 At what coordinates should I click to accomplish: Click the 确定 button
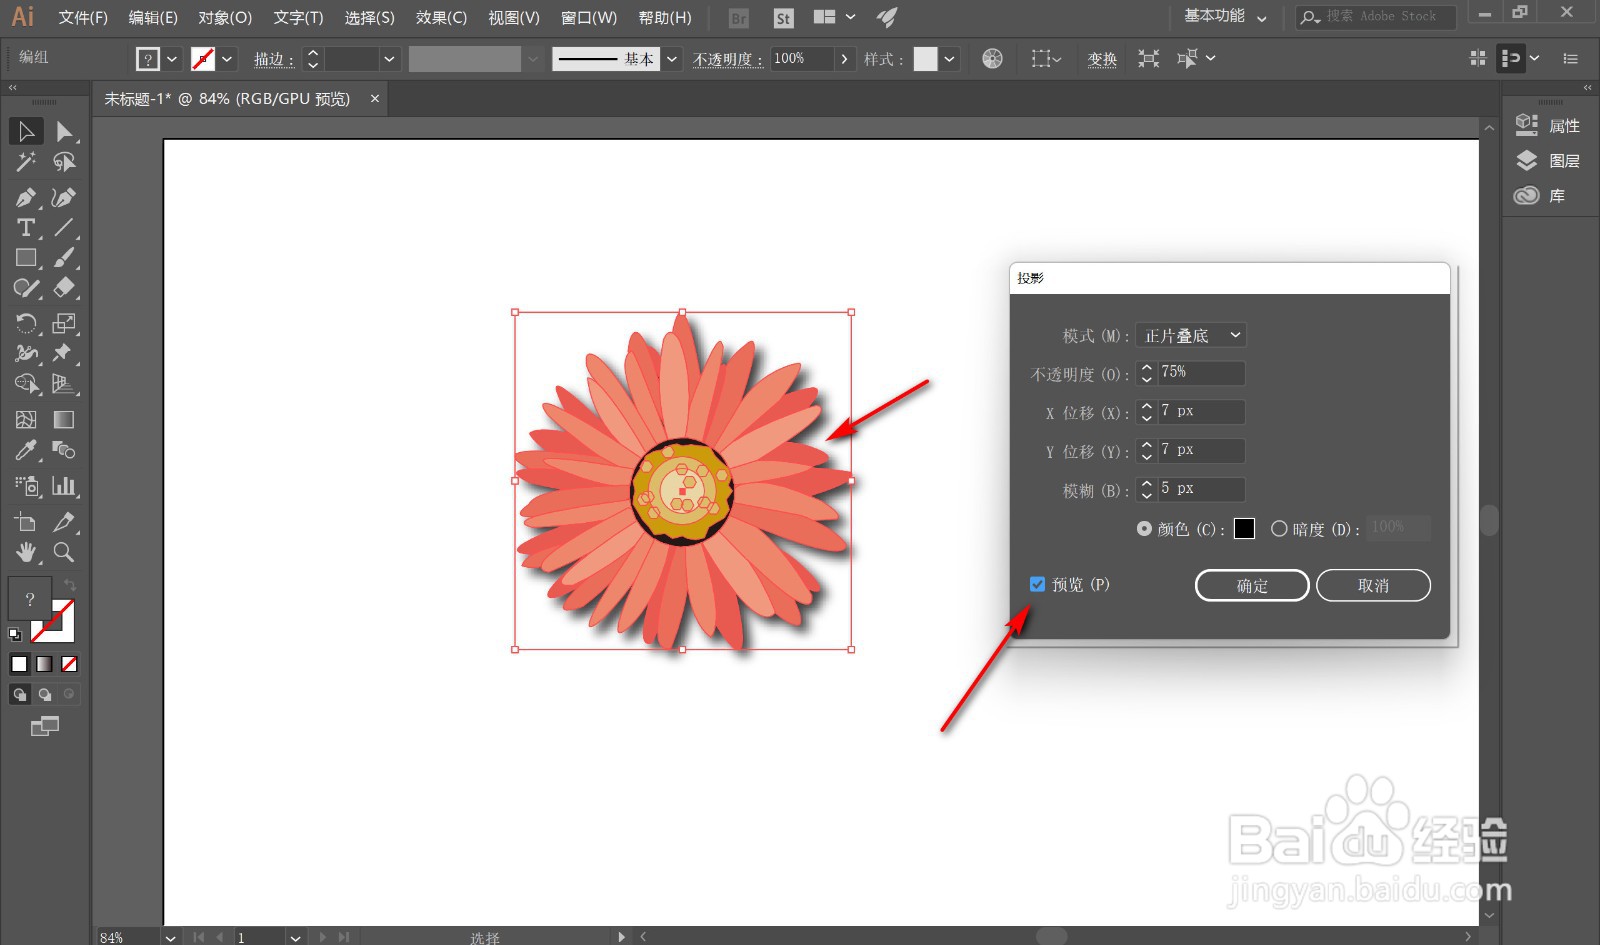tap(1252, 586)
